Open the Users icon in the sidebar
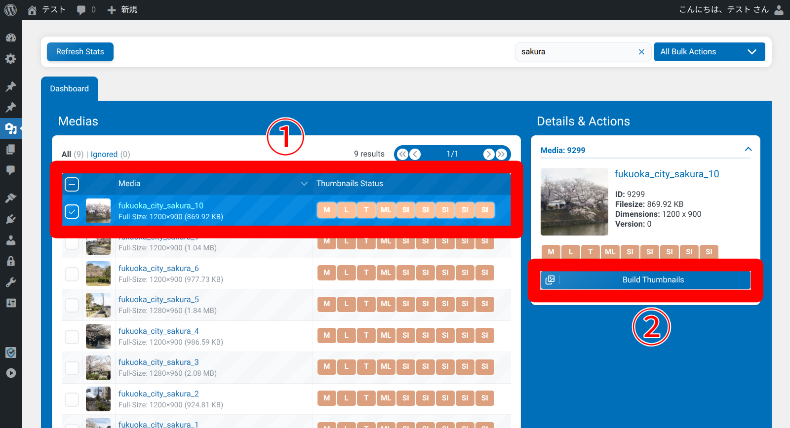 point(10,240)
